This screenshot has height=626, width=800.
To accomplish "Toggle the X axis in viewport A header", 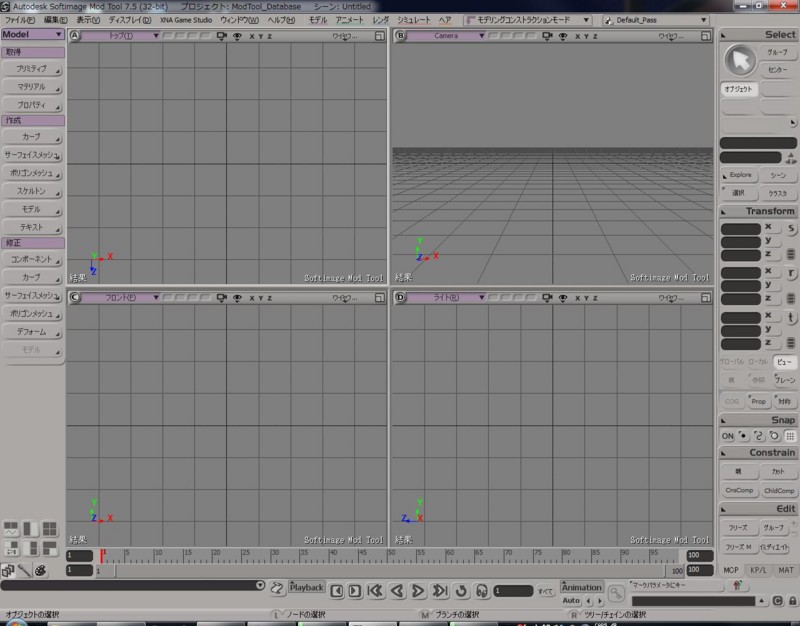I will [252, 36].
